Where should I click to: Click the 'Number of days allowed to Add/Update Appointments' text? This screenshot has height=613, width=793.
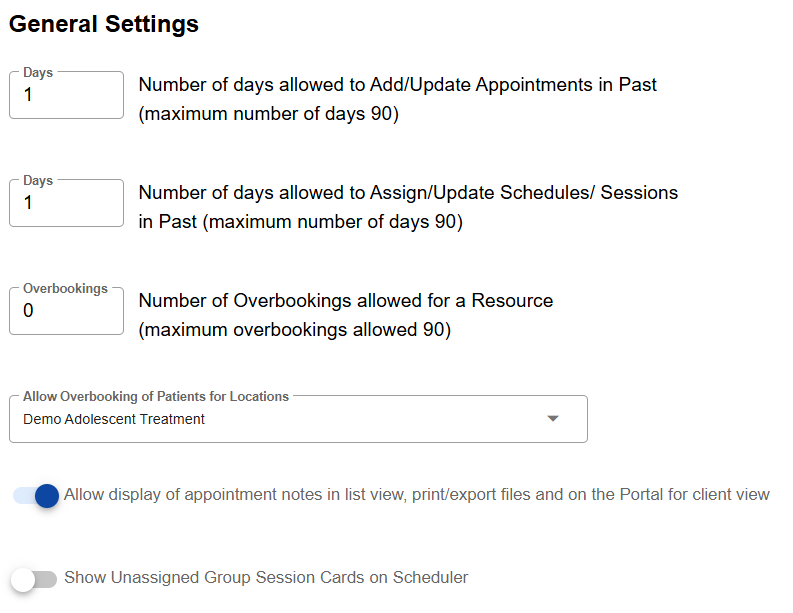pyautogui.click(x=397, y=84)
